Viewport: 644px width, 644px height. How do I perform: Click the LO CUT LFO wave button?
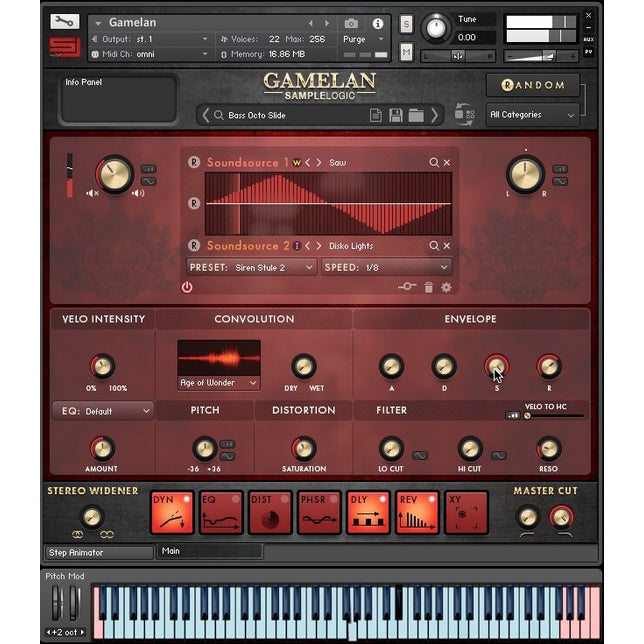(420, 455)
